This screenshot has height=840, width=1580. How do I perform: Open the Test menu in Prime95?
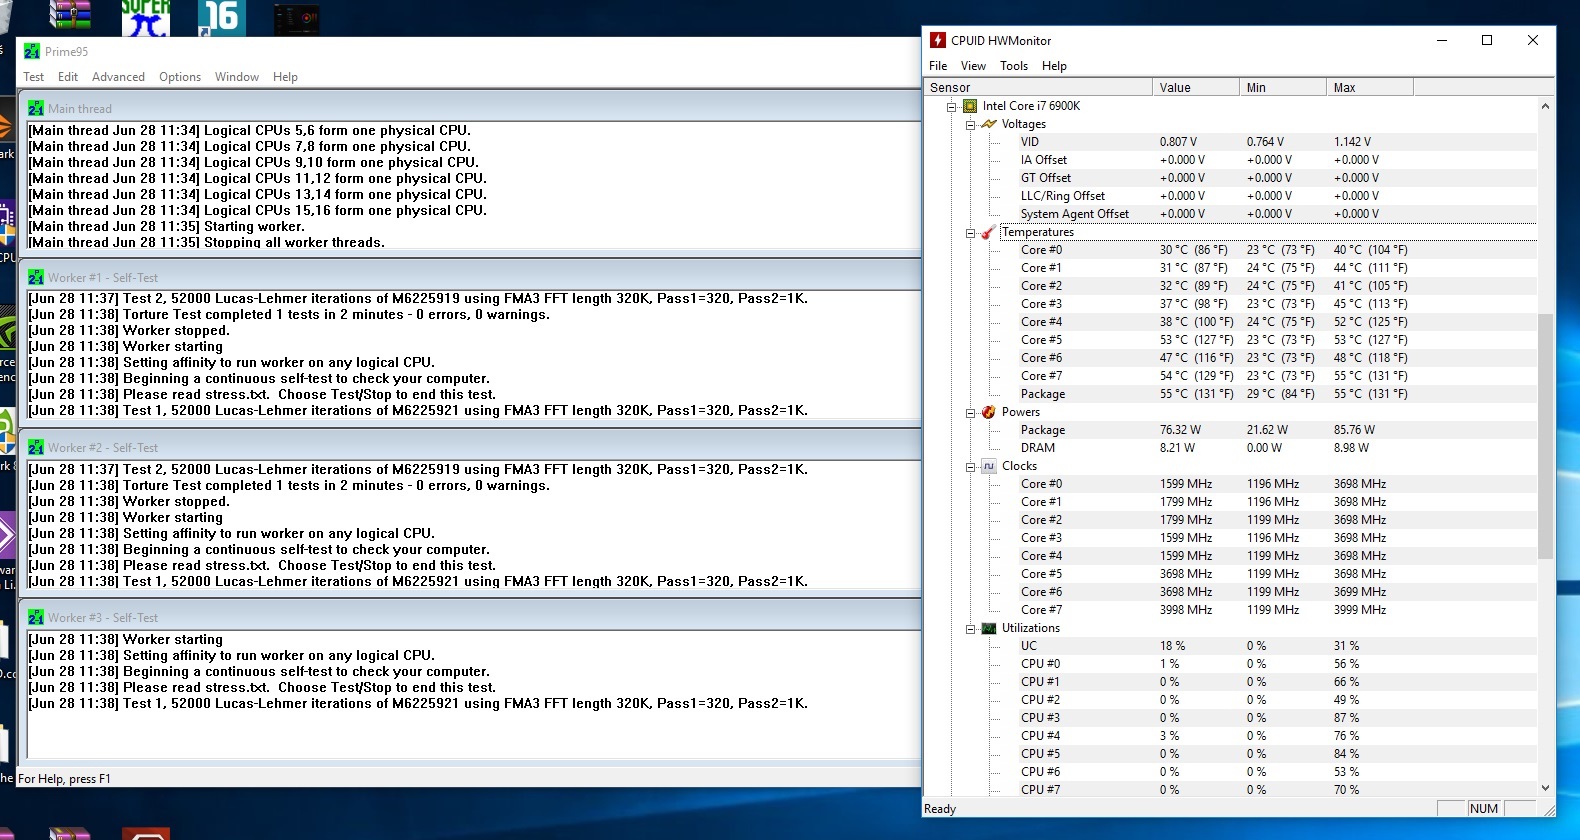pos(33,77)
